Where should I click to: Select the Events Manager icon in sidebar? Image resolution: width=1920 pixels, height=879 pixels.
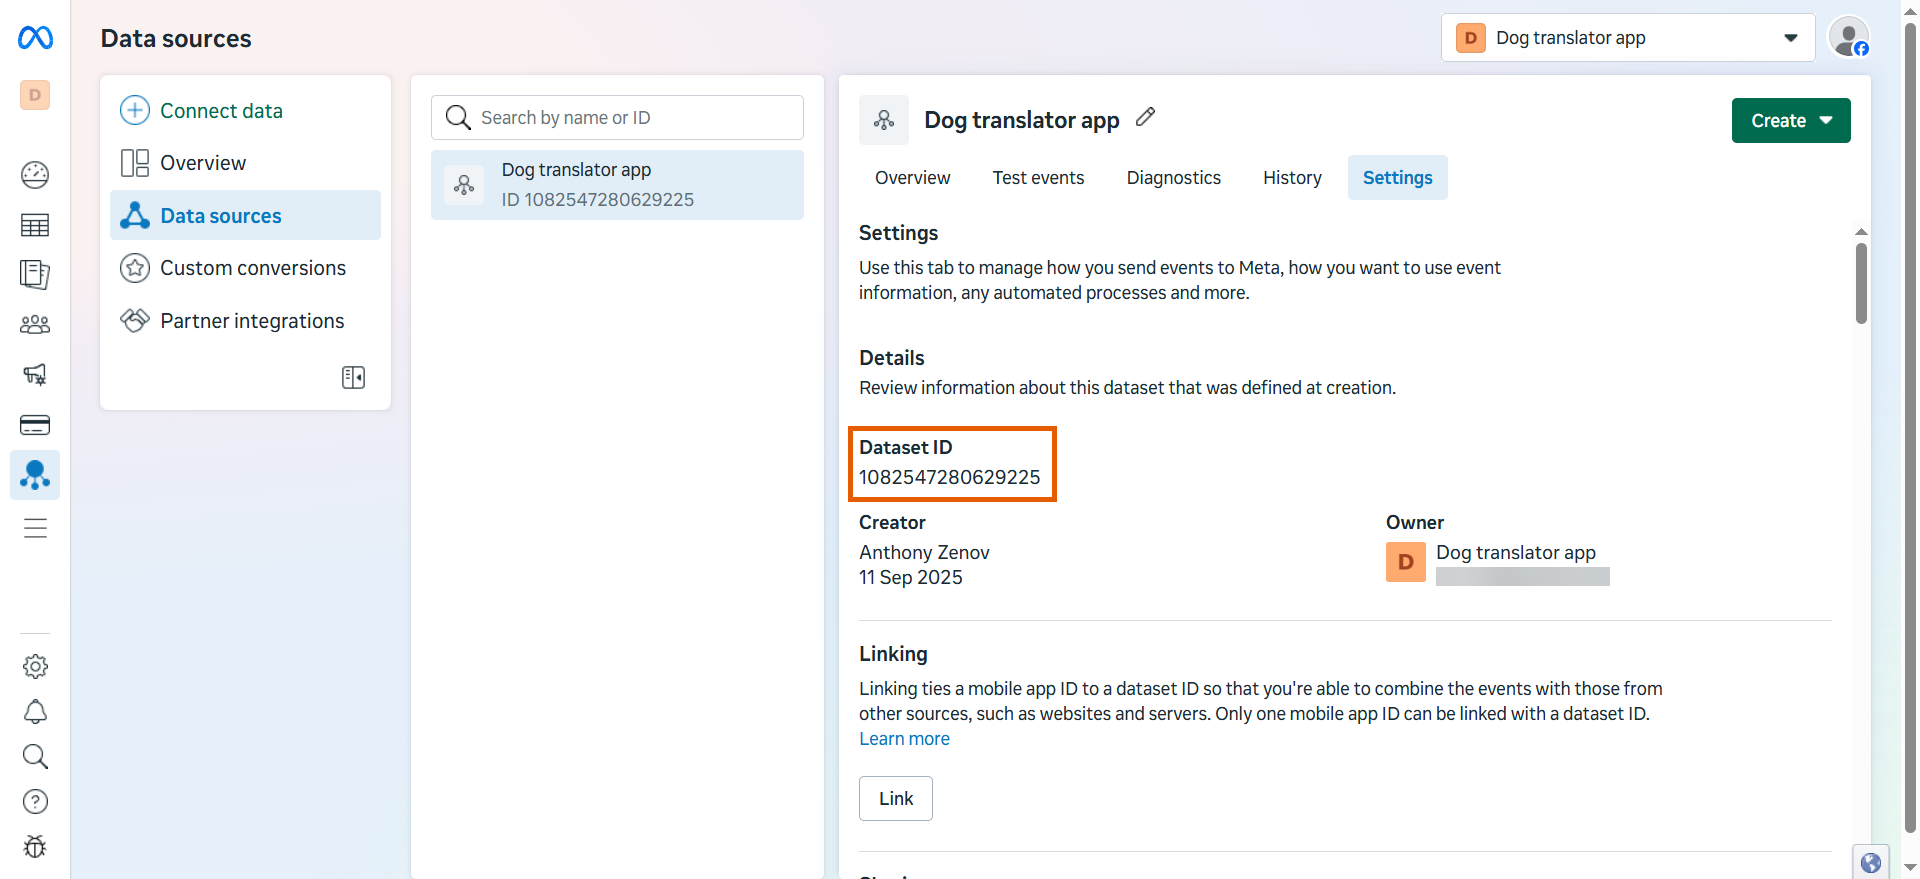[x=35, y=475]
